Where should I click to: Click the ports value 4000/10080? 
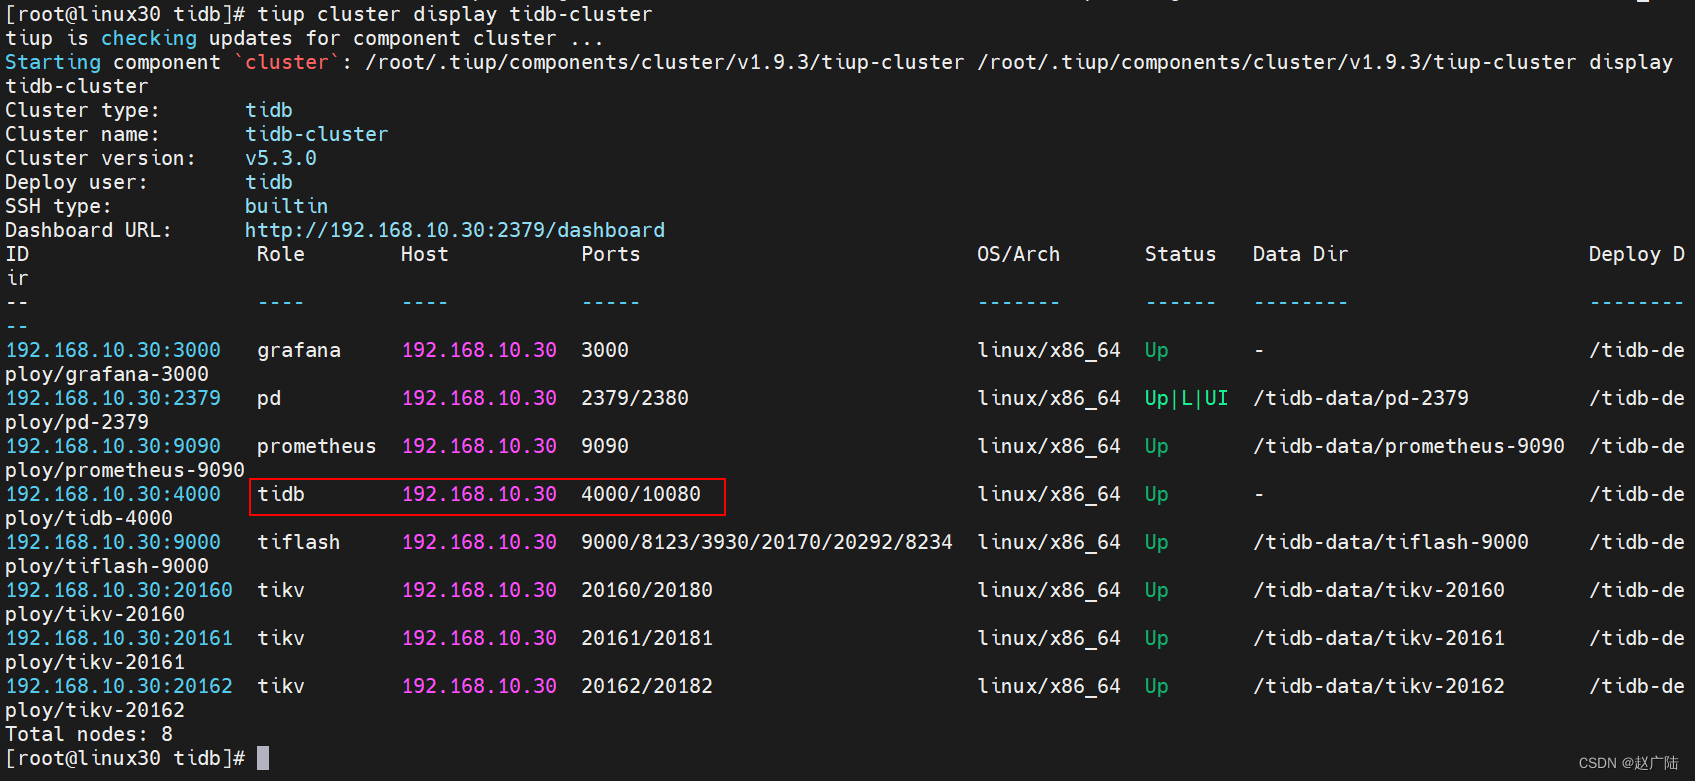[x=641, y=494]
